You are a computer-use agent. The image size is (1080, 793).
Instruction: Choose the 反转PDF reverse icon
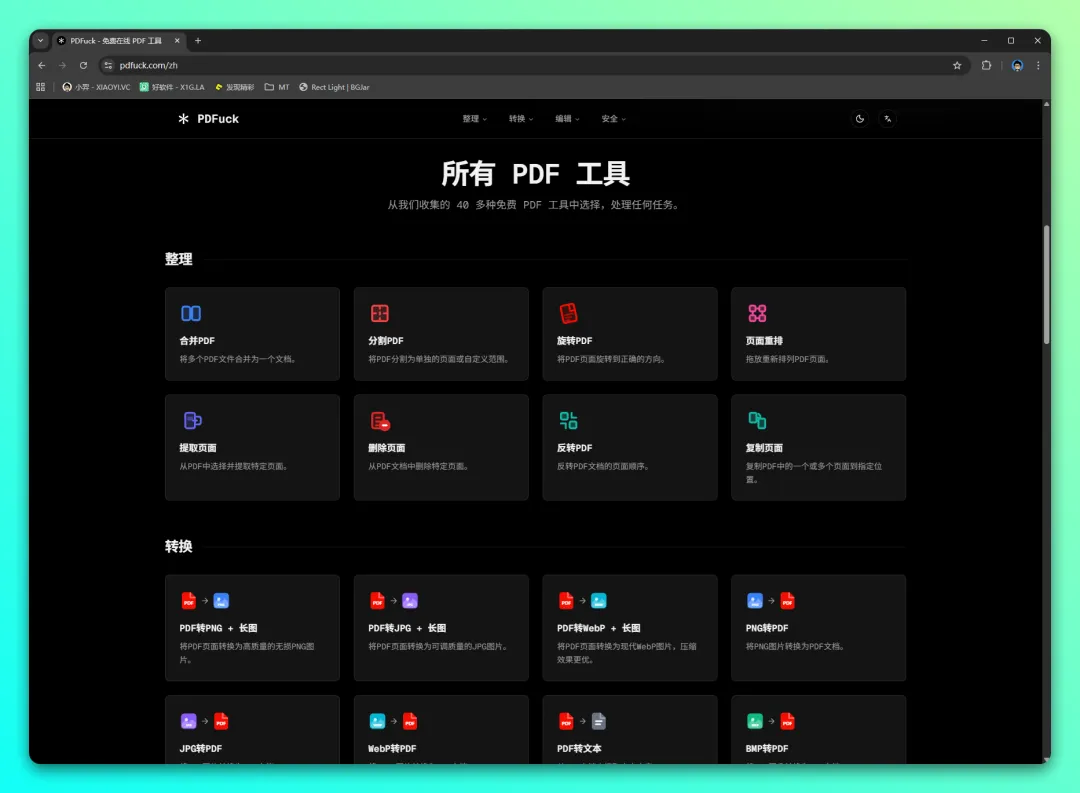[x=568, y=420]
